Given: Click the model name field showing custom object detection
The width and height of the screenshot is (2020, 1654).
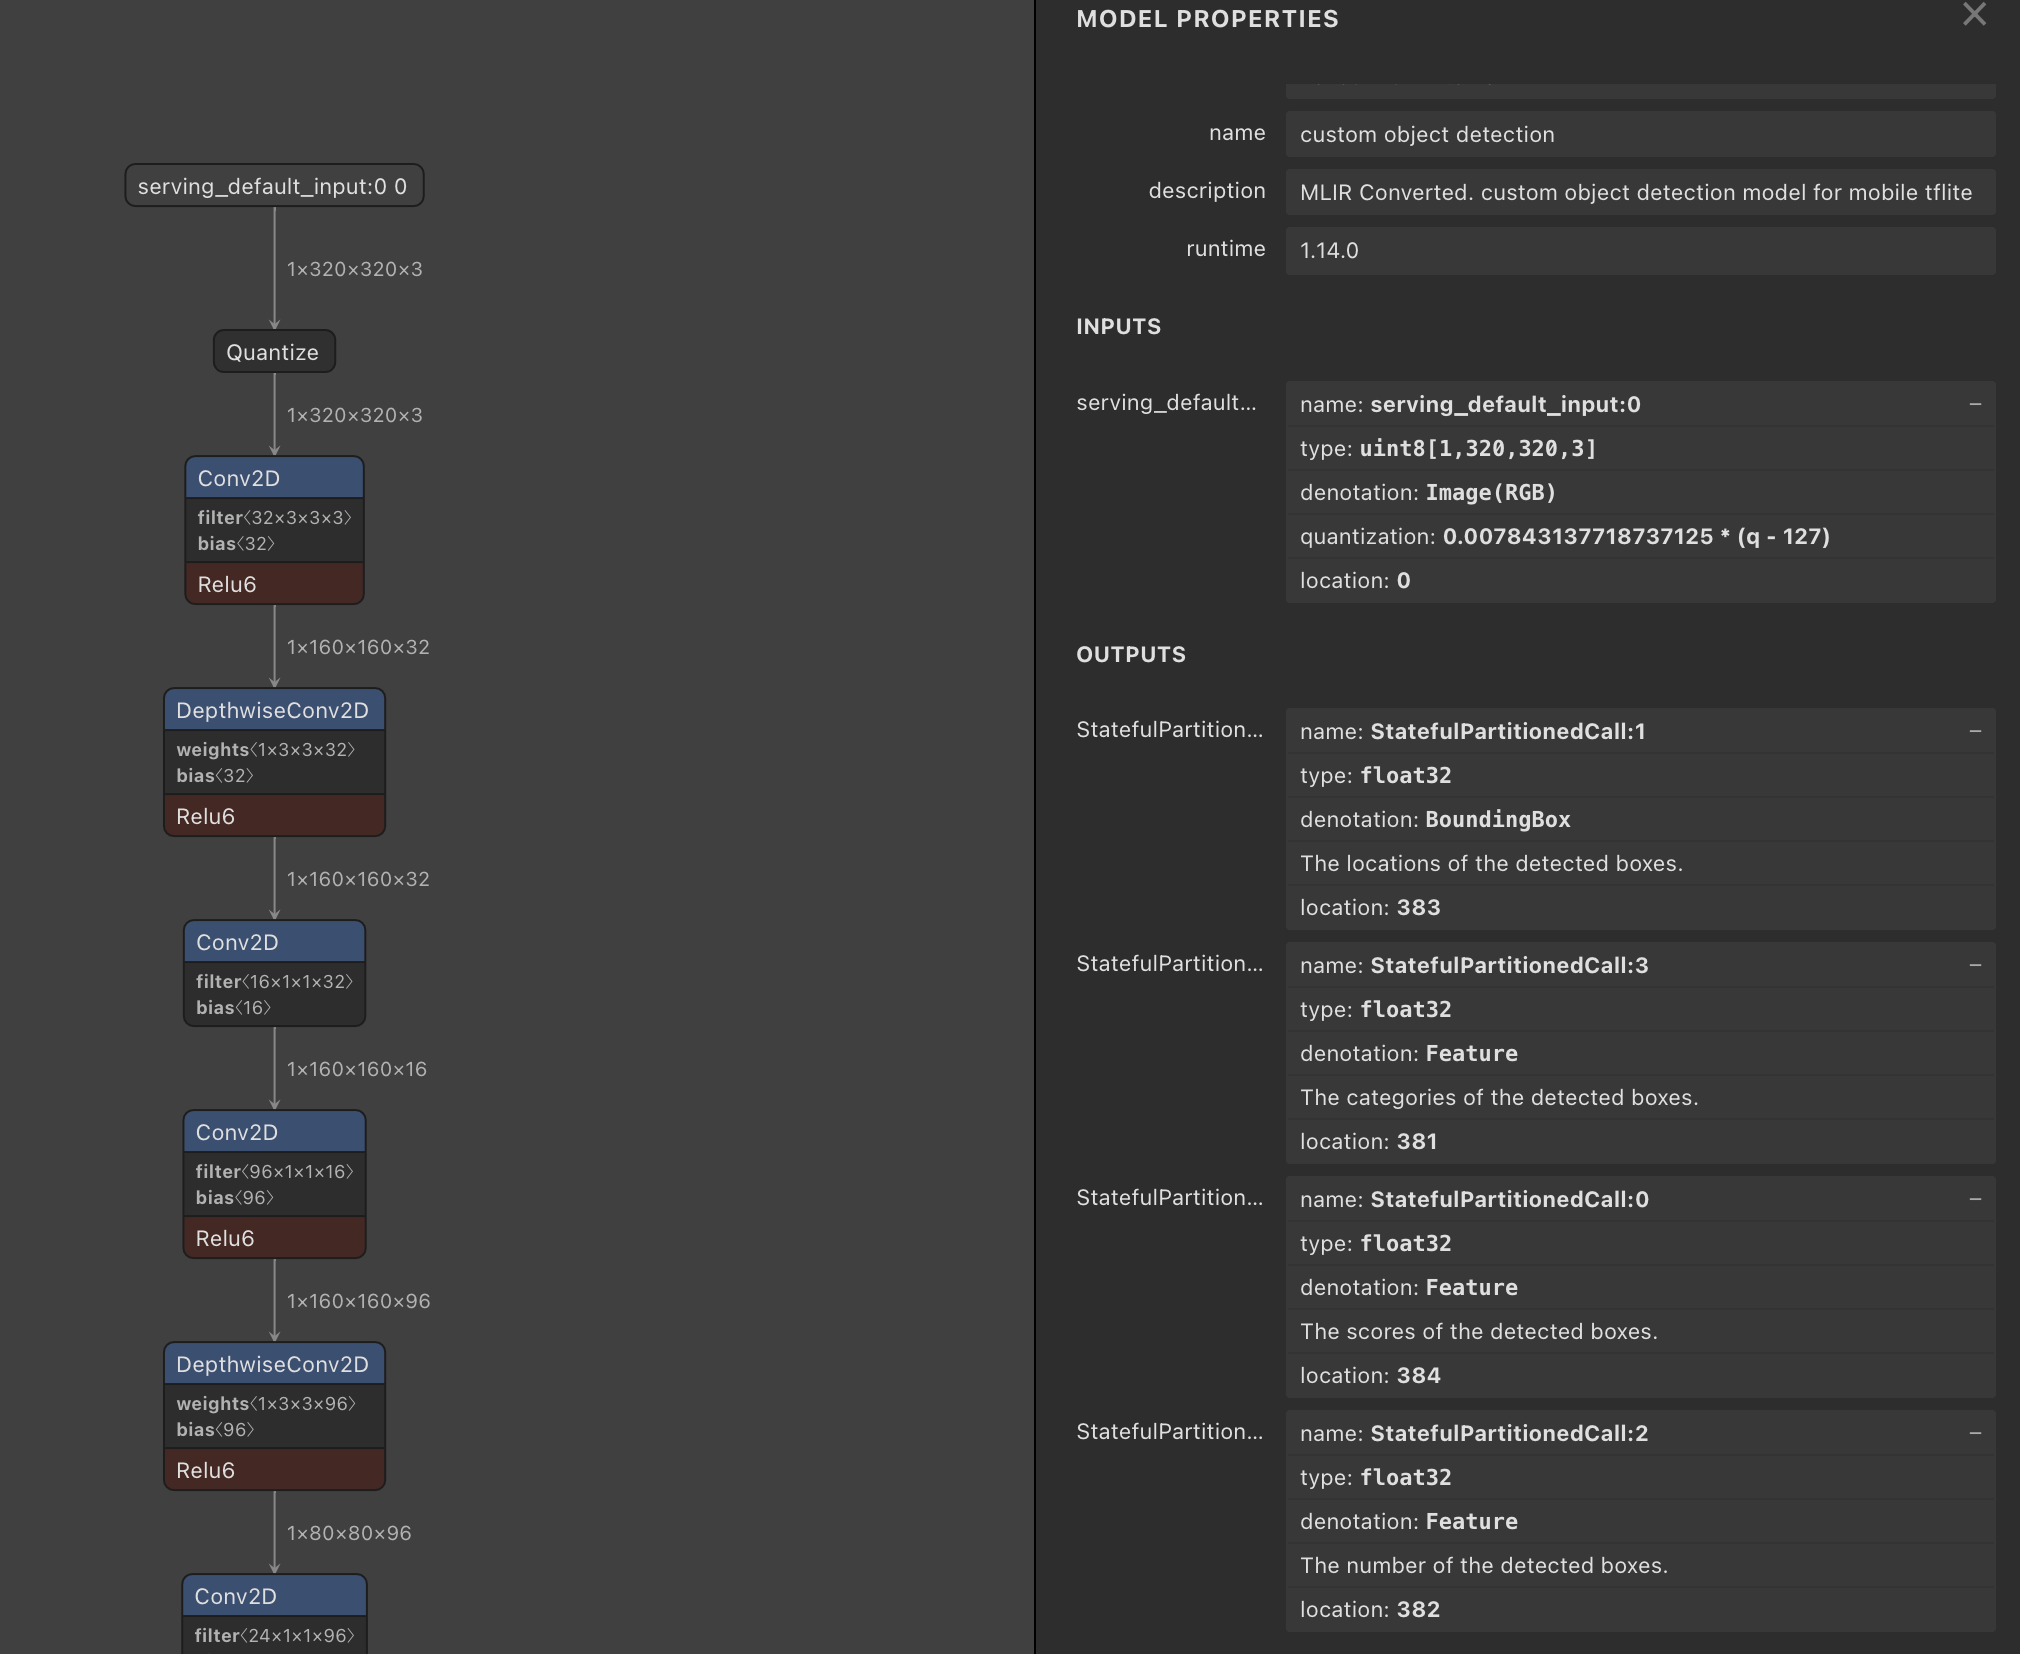Looking at the screenshot, I should (1638, 134).
